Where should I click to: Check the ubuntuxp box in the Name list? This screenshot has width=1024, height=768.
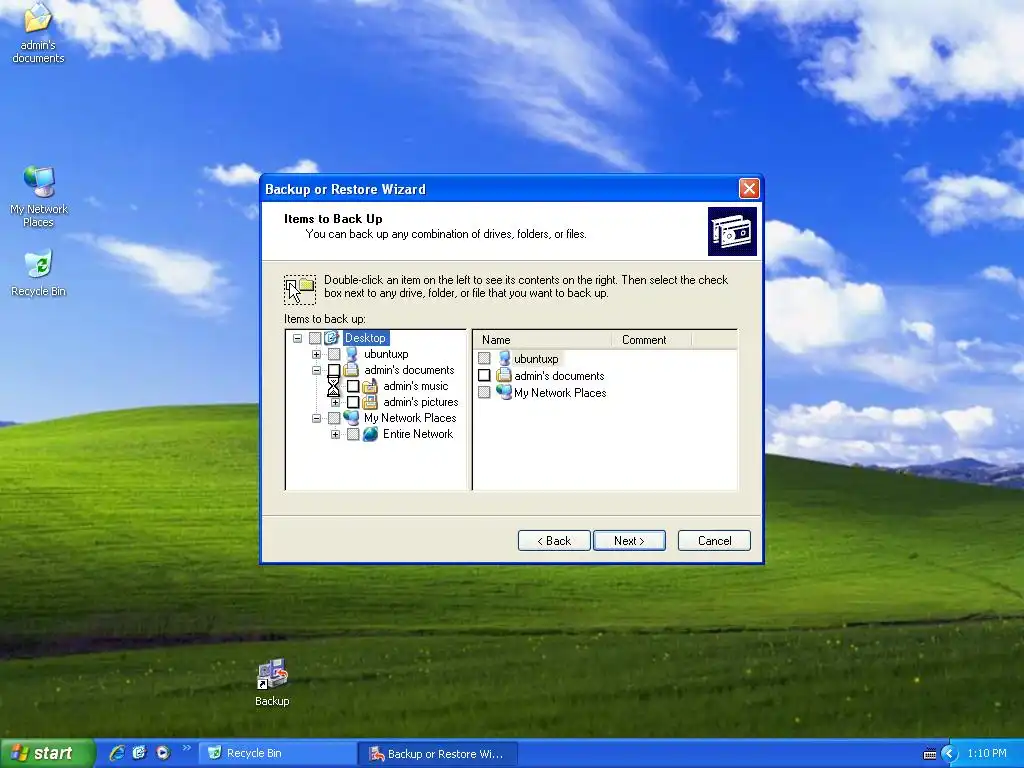[484, 358]
